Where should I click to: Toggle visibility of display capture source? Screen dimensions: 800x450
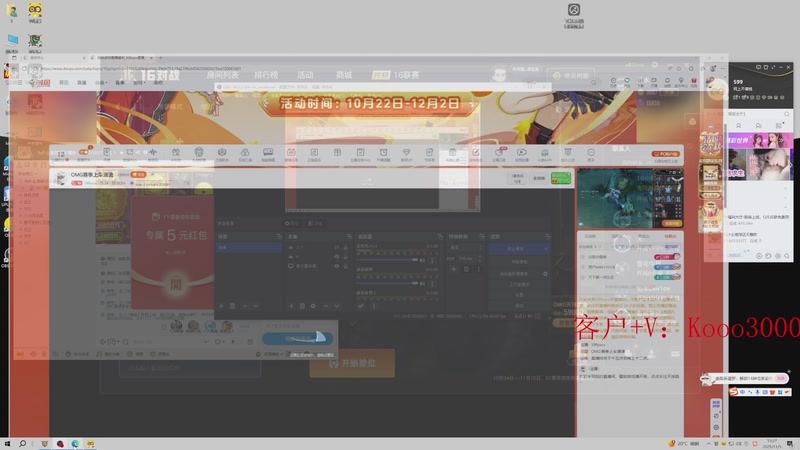pos(337,266)
